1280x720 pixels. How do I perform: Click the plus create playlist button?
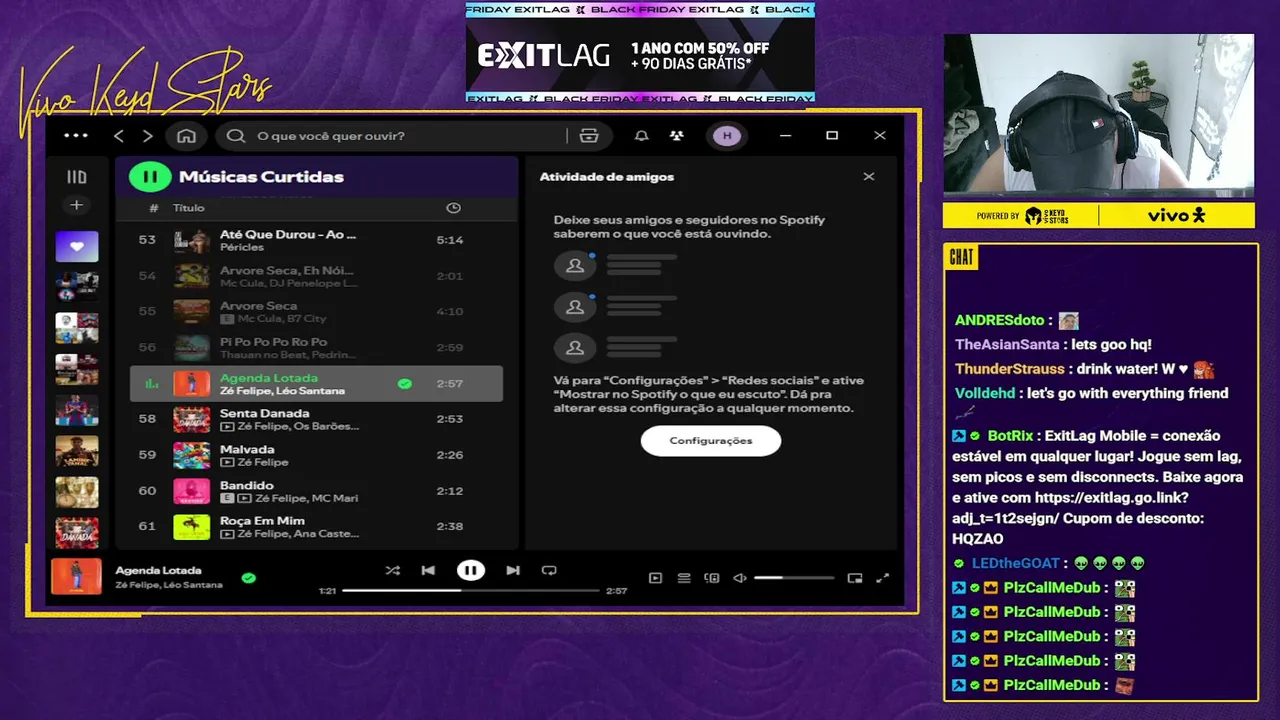[76, 205]
